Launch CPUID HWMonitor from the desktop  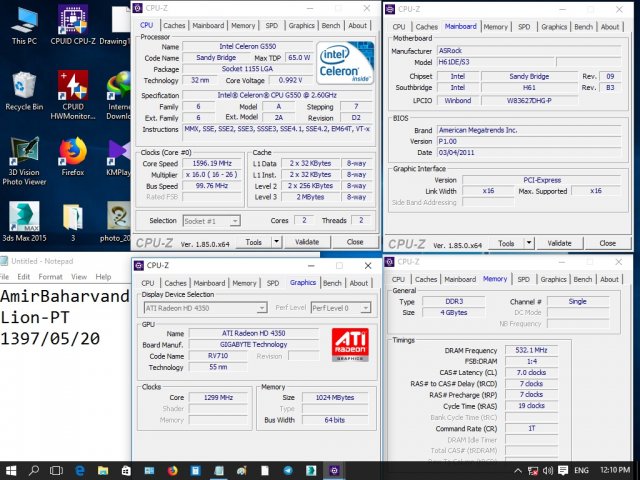click(72, 89)
